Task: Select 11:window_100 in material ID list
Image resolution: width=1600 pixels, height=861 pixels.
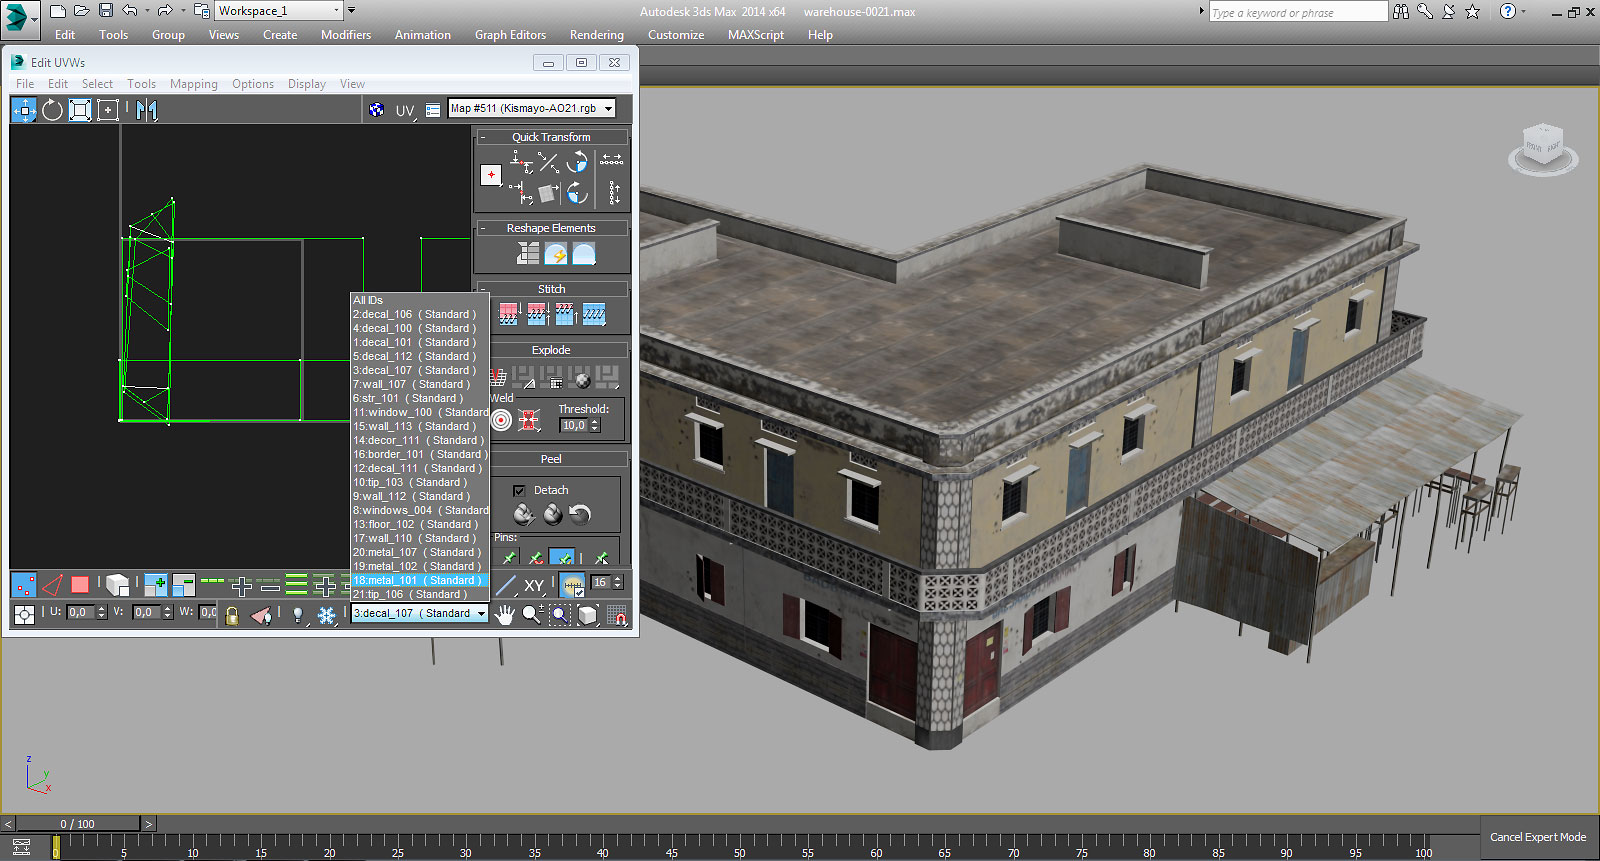Action: pyautogui.click(x=419, y=412)
